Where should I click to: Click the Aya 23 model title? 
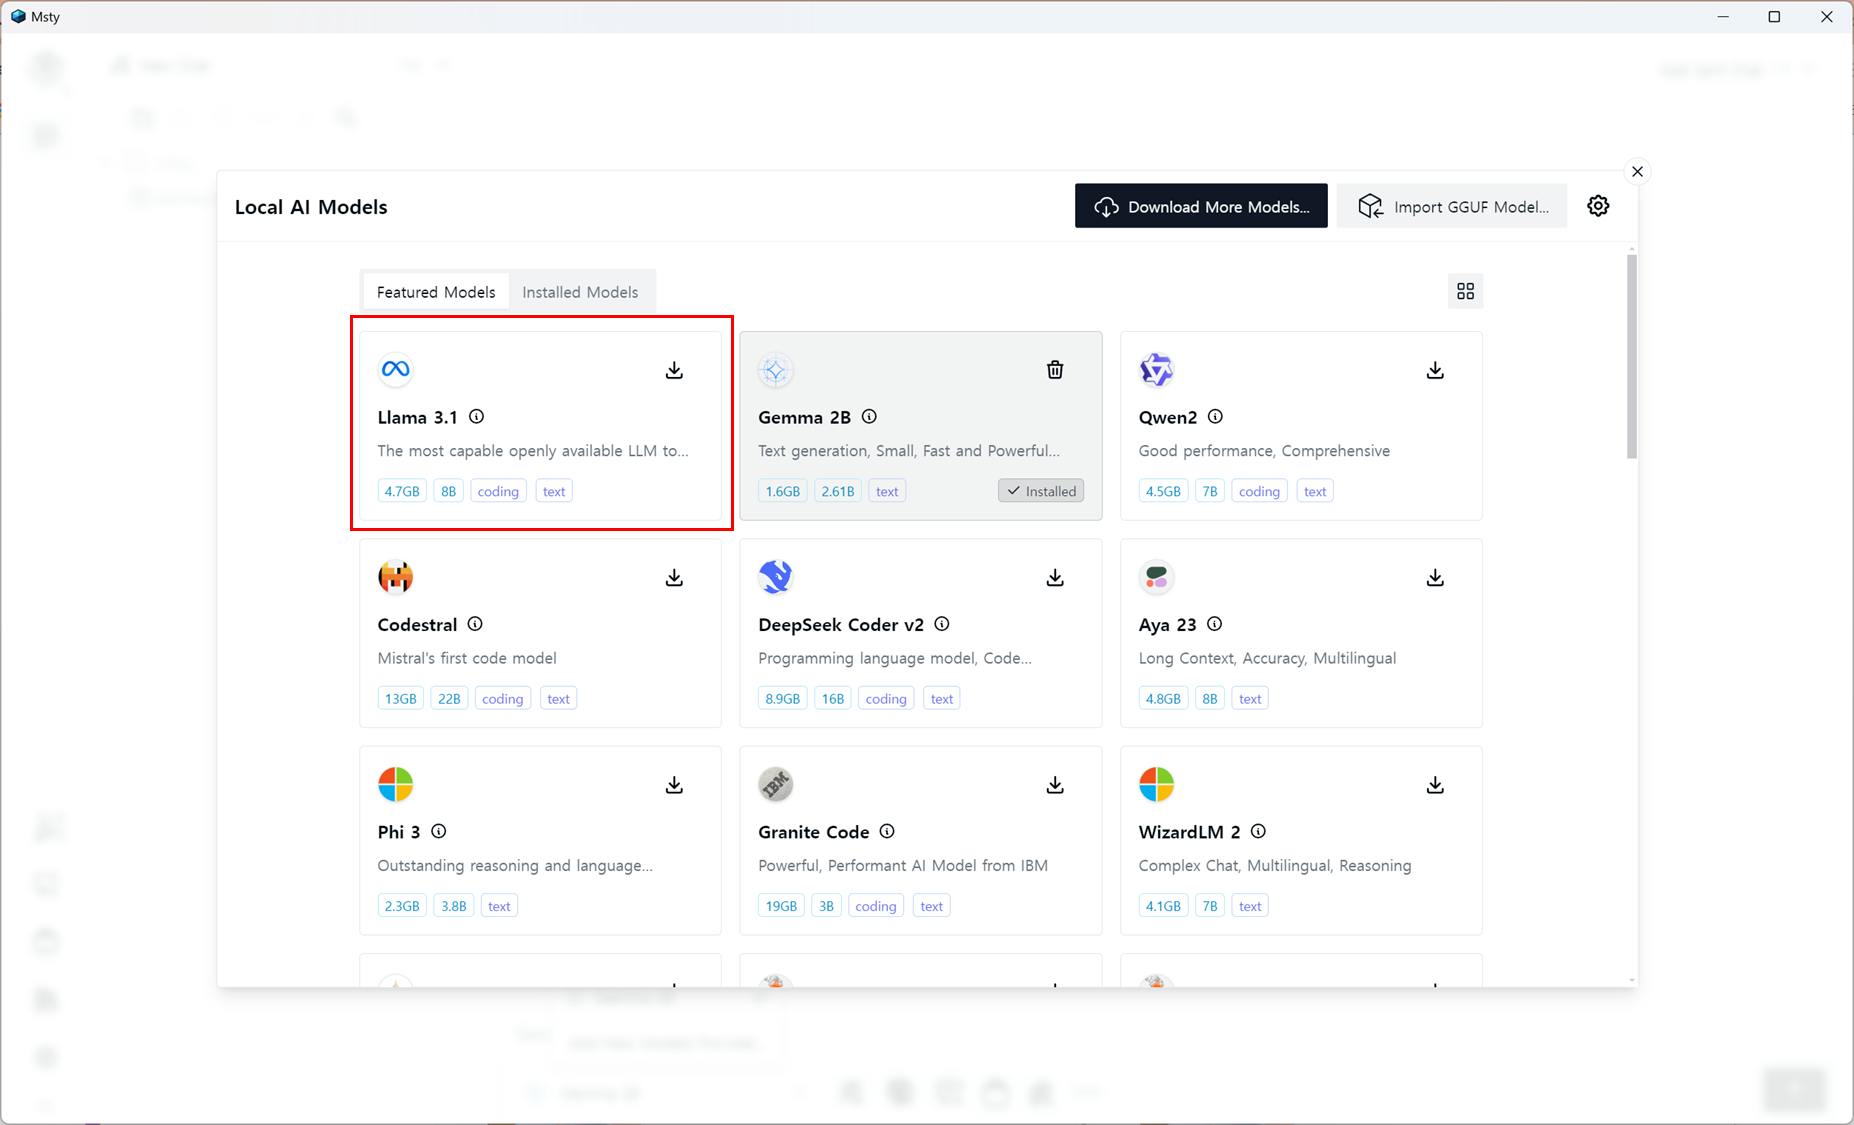[1167, 625]
